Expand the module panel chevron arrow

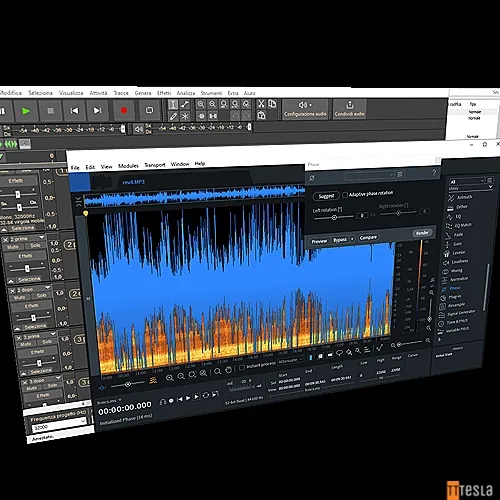tap(439, 340)
